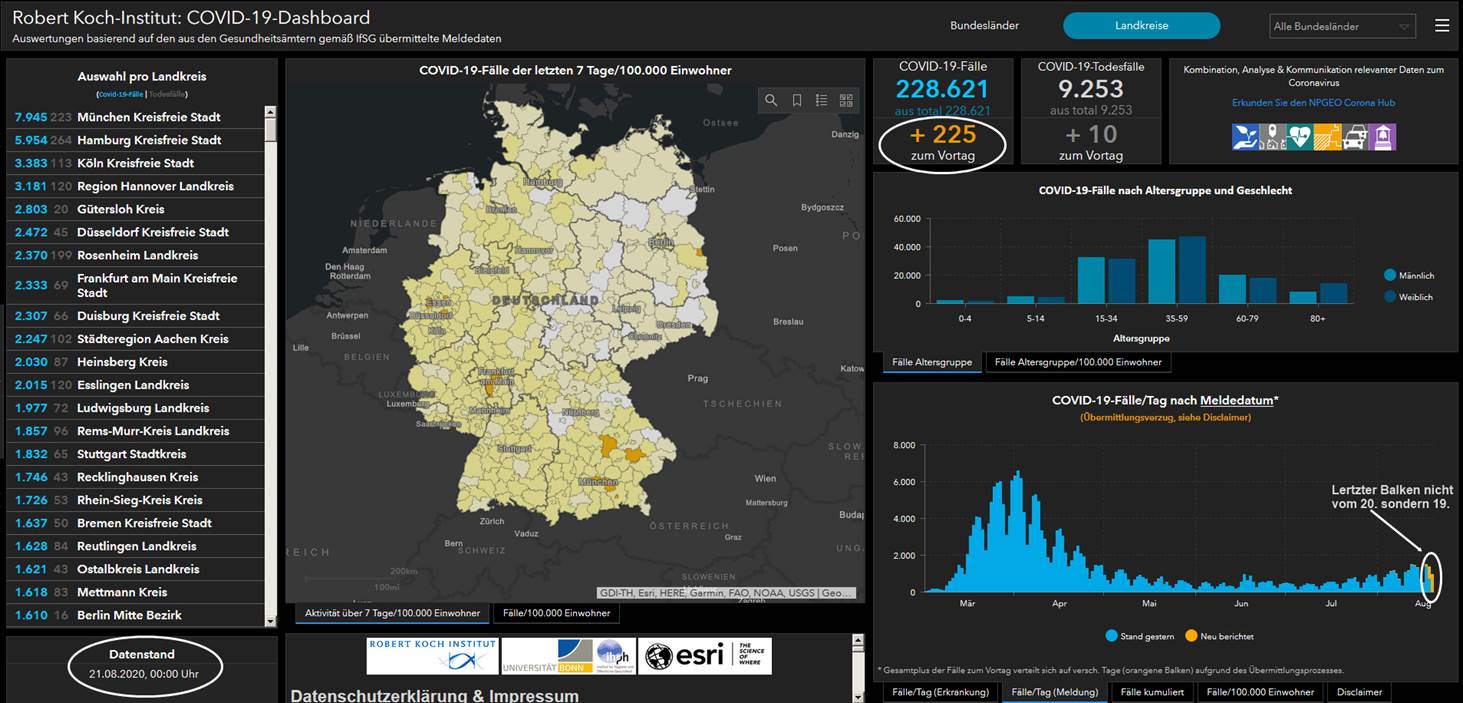
Task: Click the teal heart pulse hub icon
Action: tap(1299, 137)
